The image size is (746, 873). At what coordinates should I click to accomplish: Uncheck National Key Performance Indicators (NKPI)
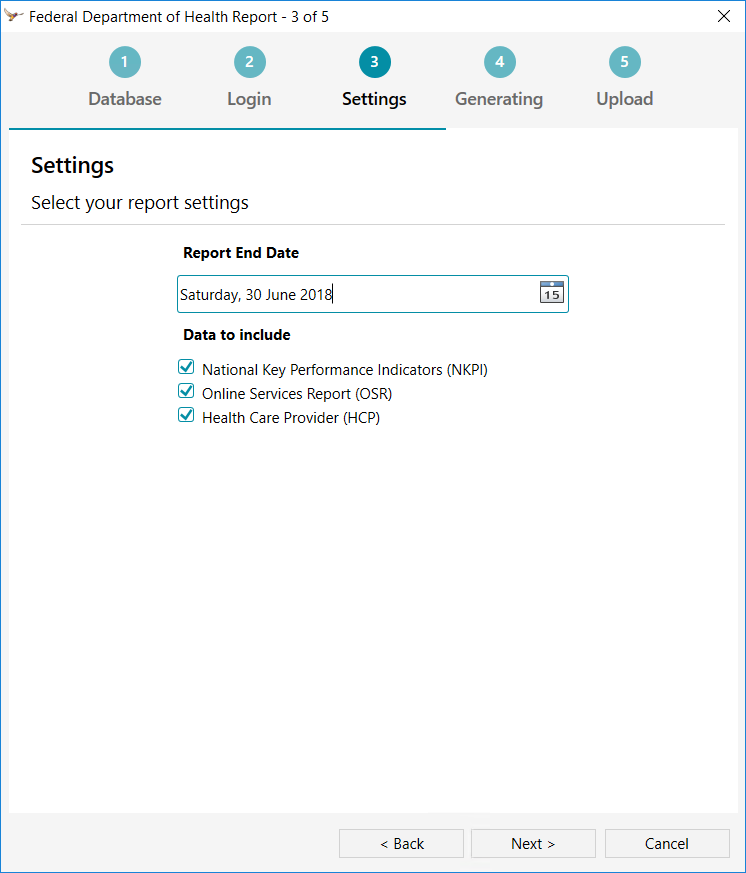(x=186, y=367)
